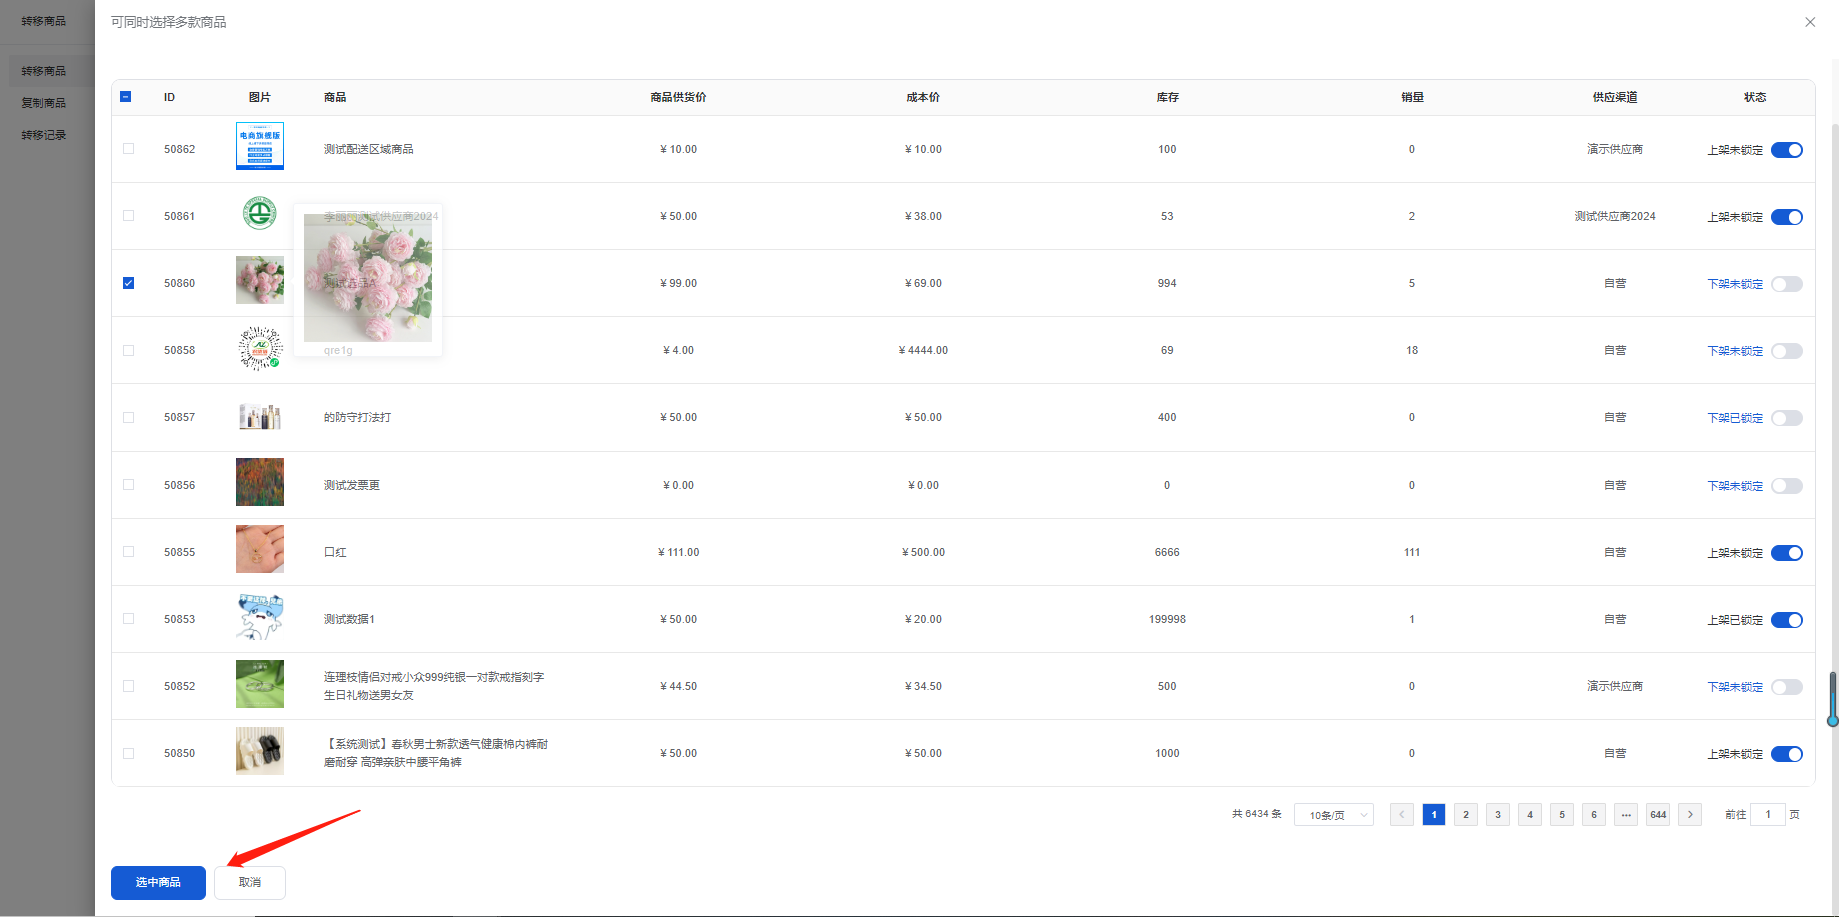Turn on status switch for product 50856

pyautogui.click(x=1787, y=486)
